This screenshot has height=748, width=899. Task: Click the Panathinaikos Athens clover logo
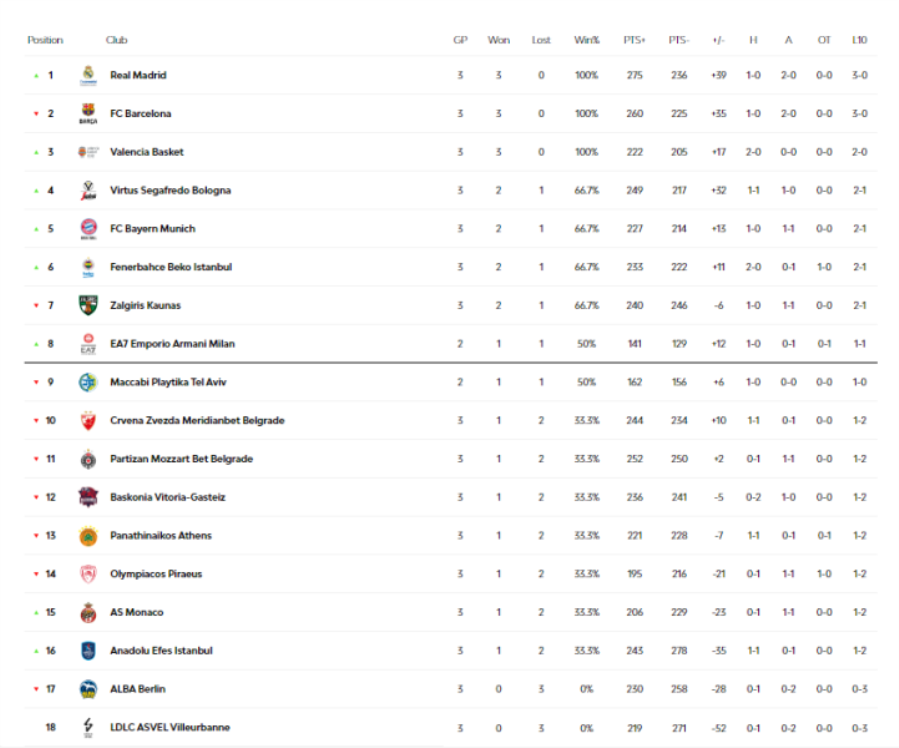(88, 536)
